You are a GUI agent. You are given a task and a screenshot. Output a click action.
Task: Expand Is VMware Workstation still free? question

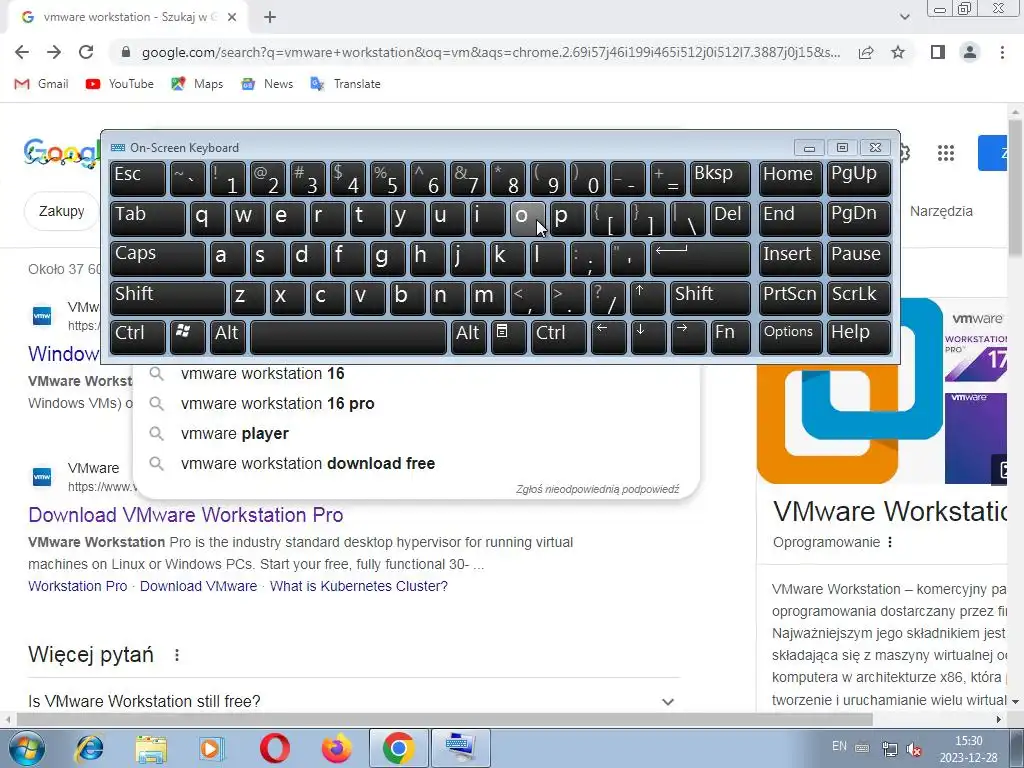pyautogui.click(x=354, y=701)
